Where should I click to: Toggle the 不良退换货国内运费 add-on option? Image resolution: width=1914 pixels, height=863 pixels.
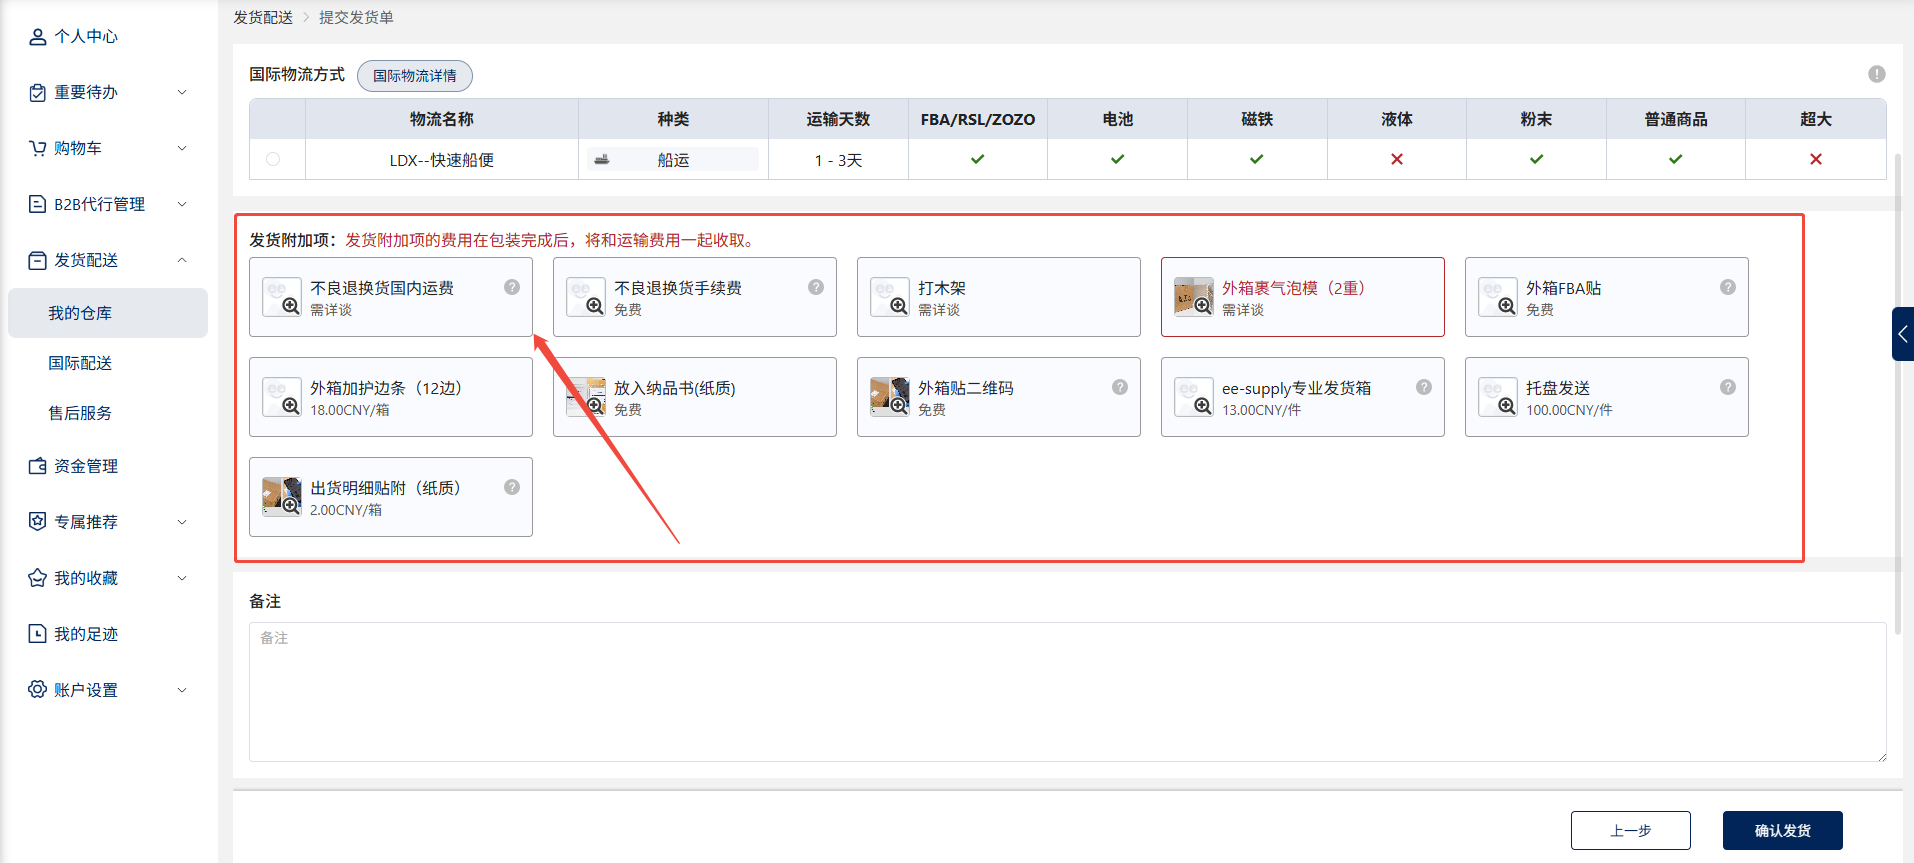pyautogui.click(x=391, y=297)
